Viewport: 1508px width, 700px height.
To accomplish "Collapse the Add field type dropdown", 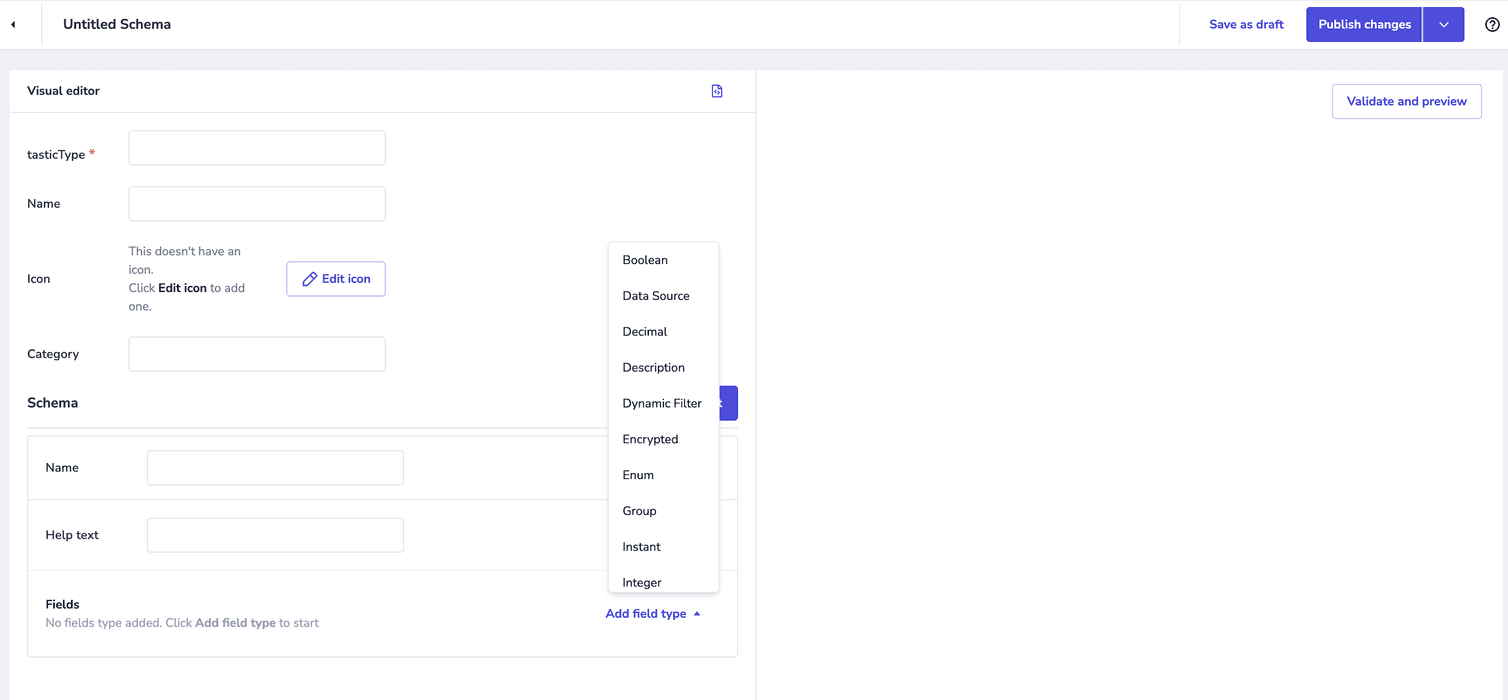I will (652, 613).
